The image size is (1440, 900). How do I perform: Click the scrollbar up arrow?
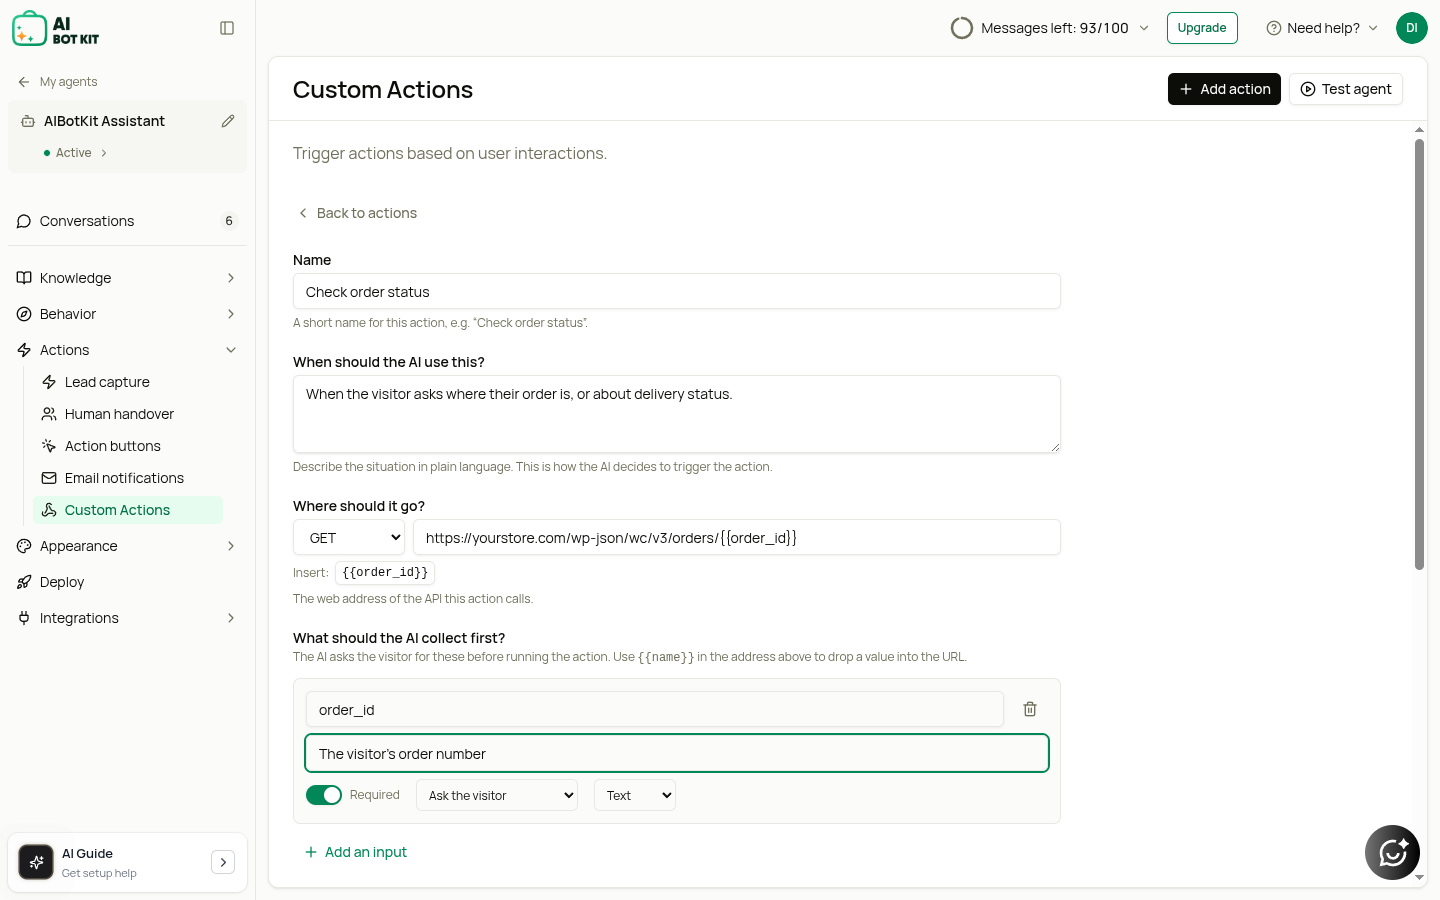point(1419,130)
